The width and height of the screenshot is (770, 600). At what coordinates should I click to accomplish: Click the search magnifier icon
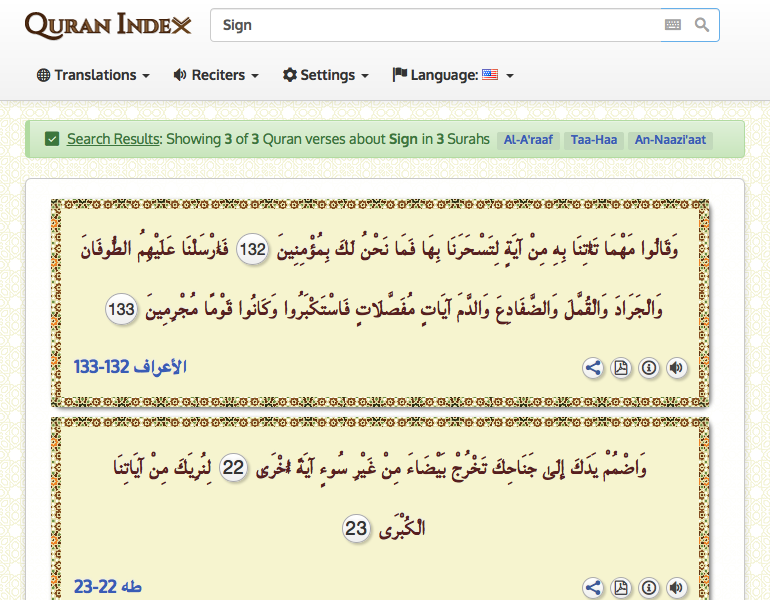[702, 25]
